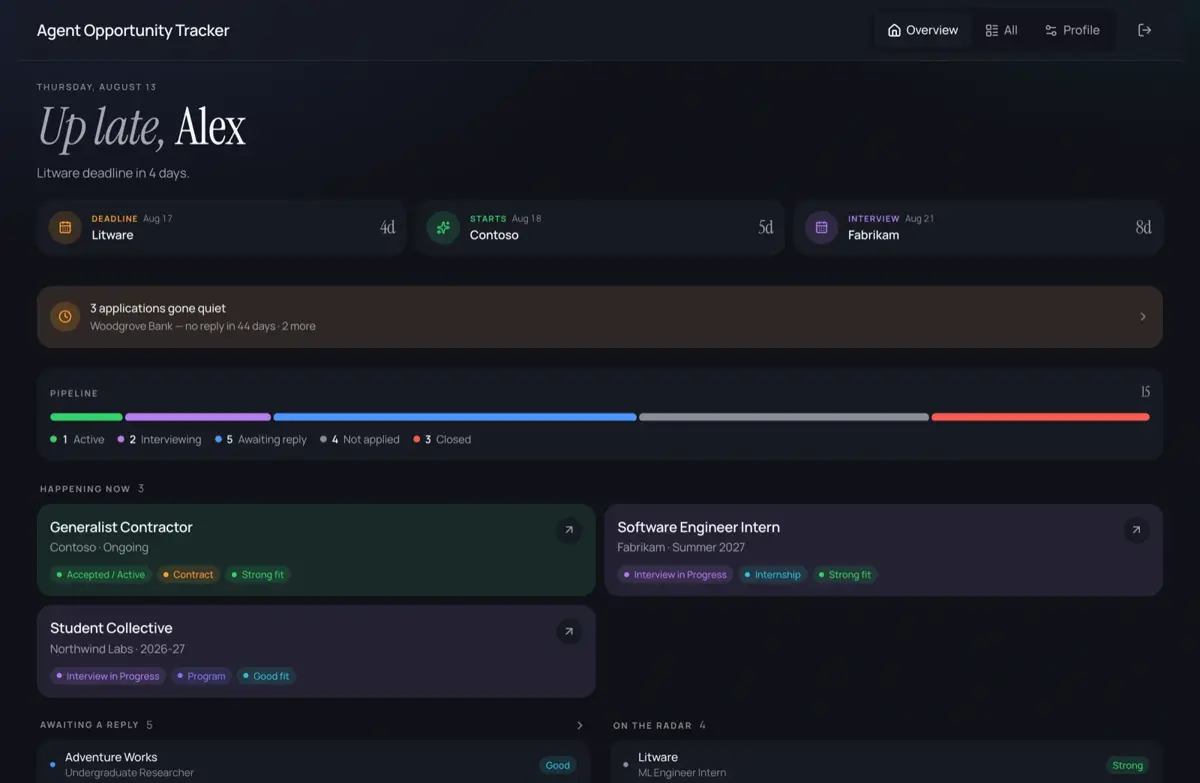Open the Litware deadline card

click(x=222, y=227)
